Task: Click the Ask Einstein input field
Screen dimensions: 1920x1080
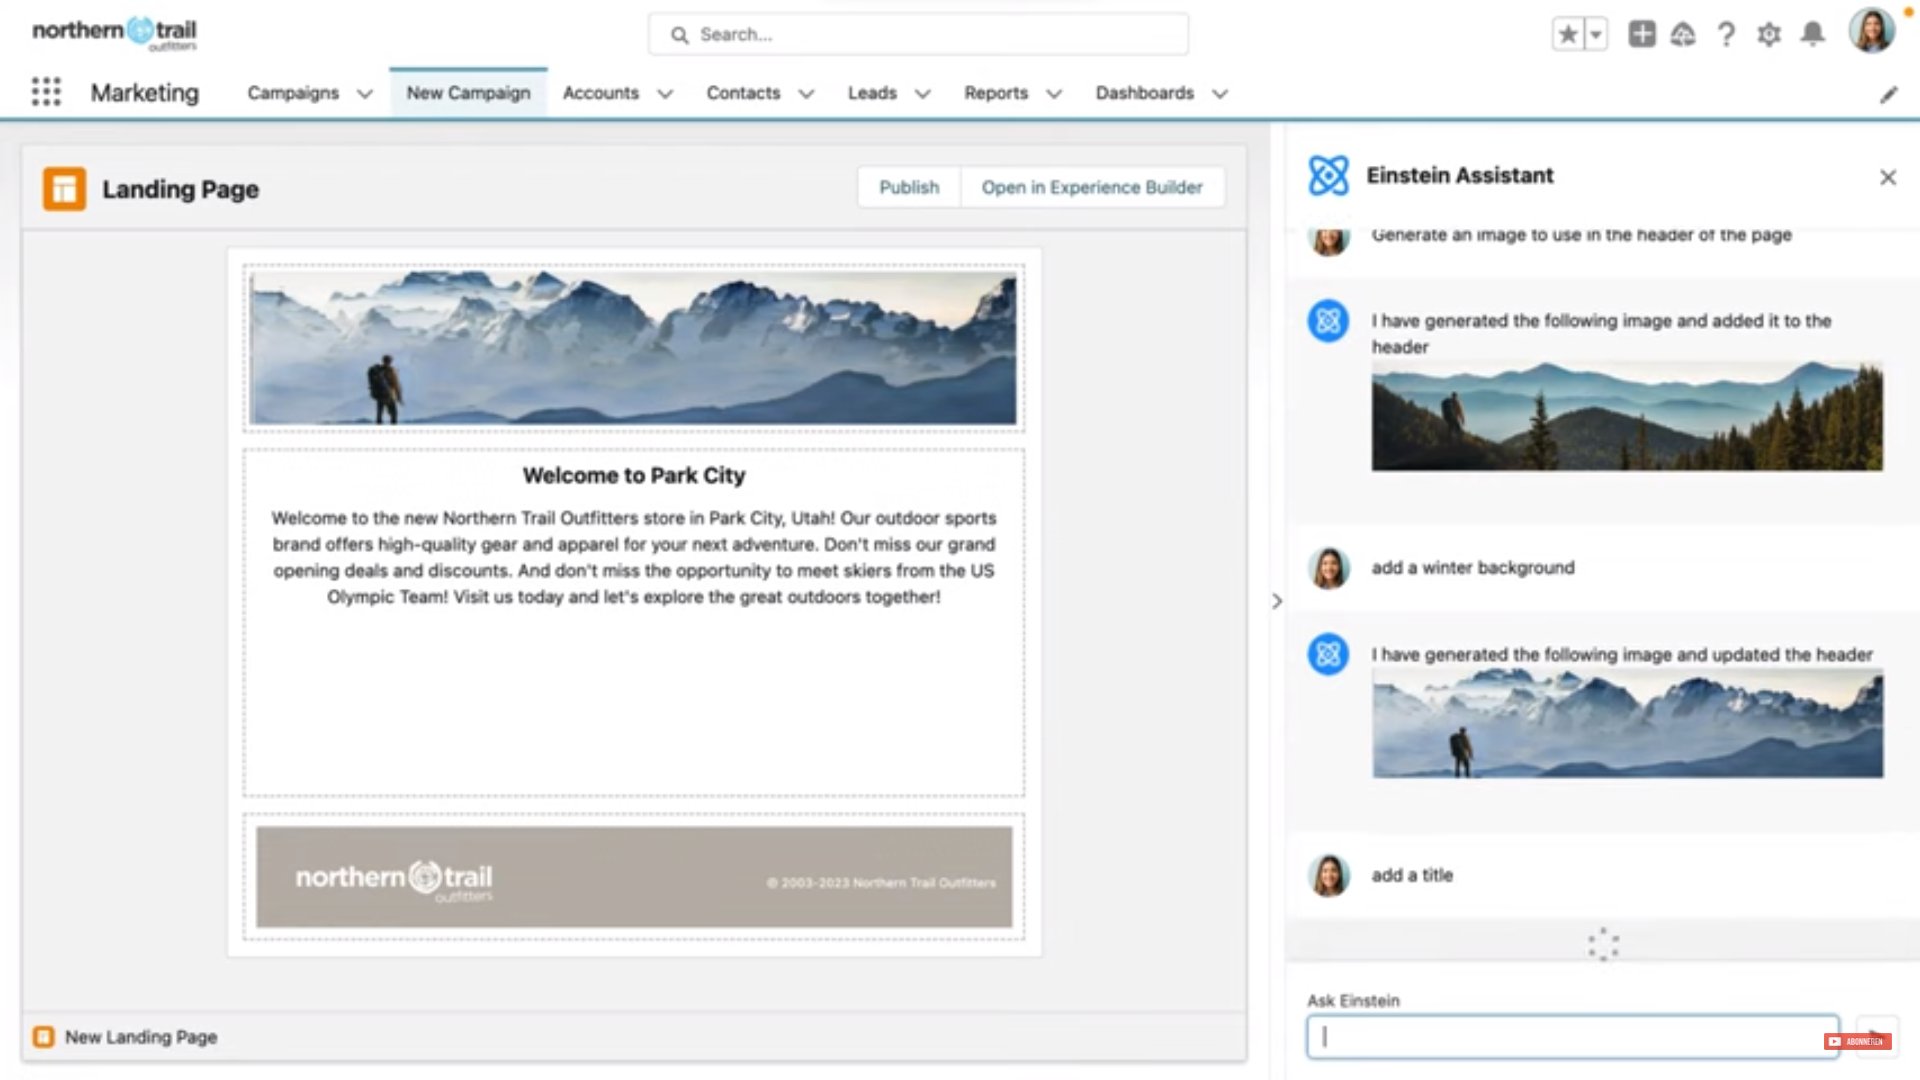Action: (1572, 1036)
